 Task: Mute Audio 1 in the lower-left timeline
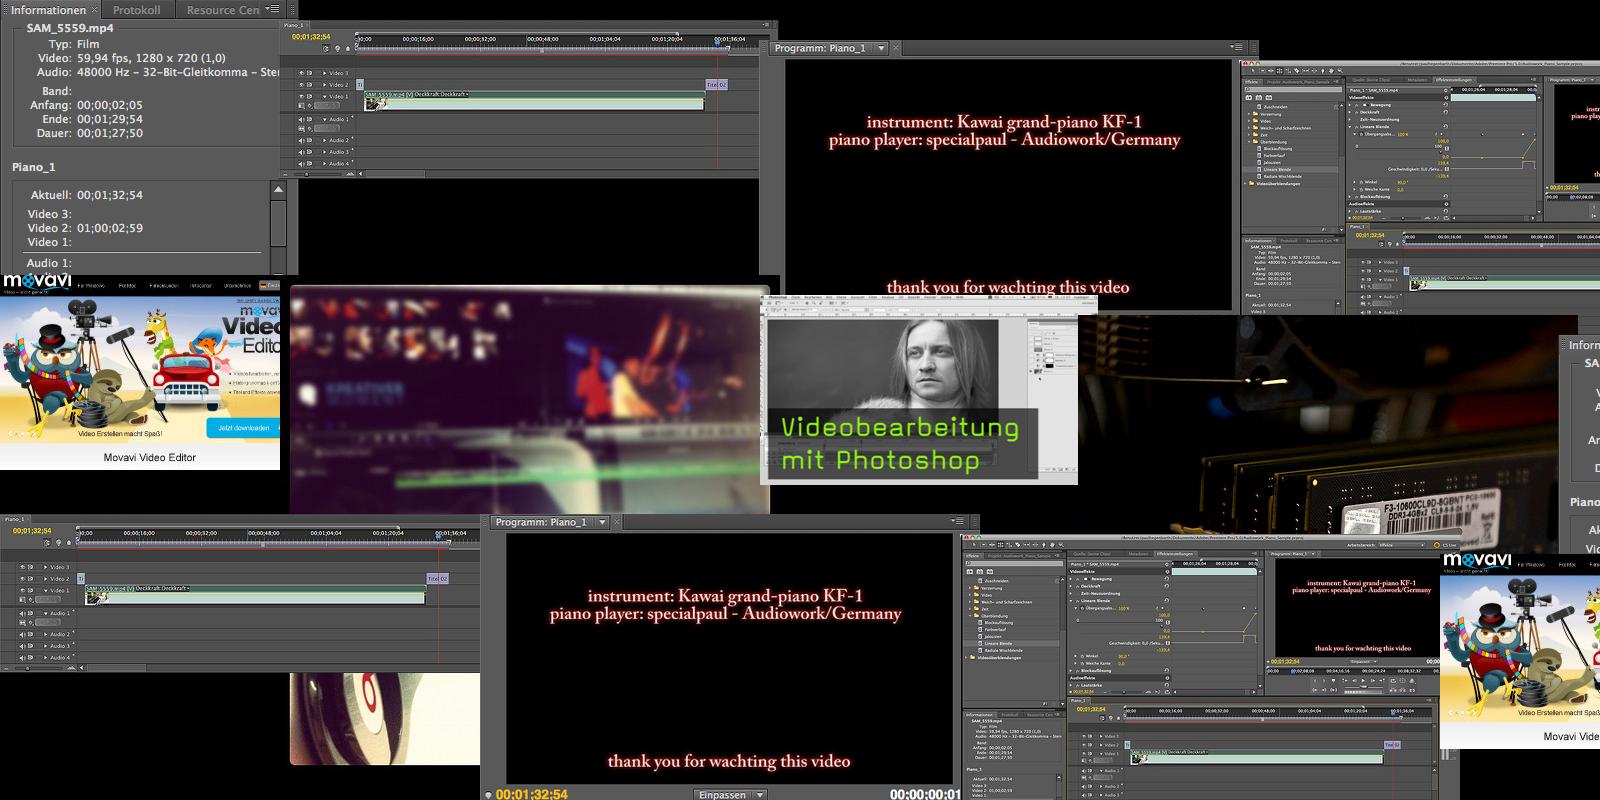(x=22, y=613)
